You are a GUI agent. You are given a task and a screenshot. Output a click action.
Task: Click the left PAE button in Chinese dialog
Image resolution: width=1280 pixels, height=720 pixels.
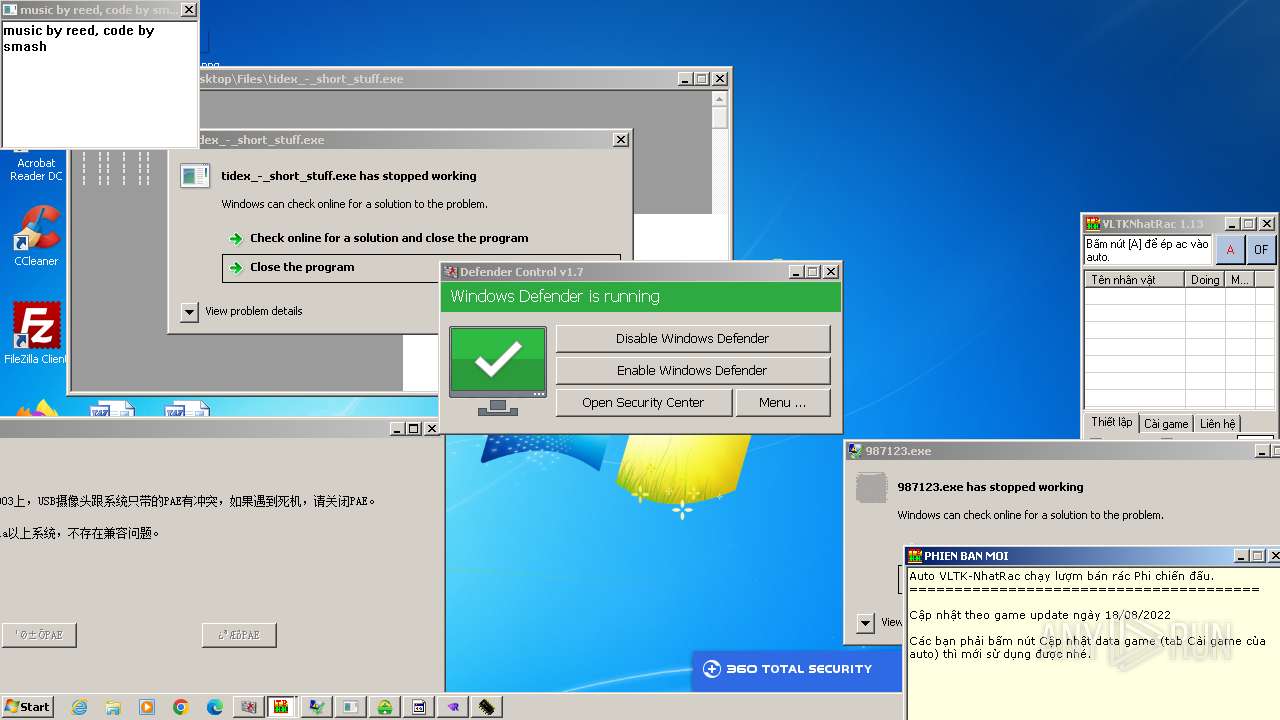coord(39,635)
